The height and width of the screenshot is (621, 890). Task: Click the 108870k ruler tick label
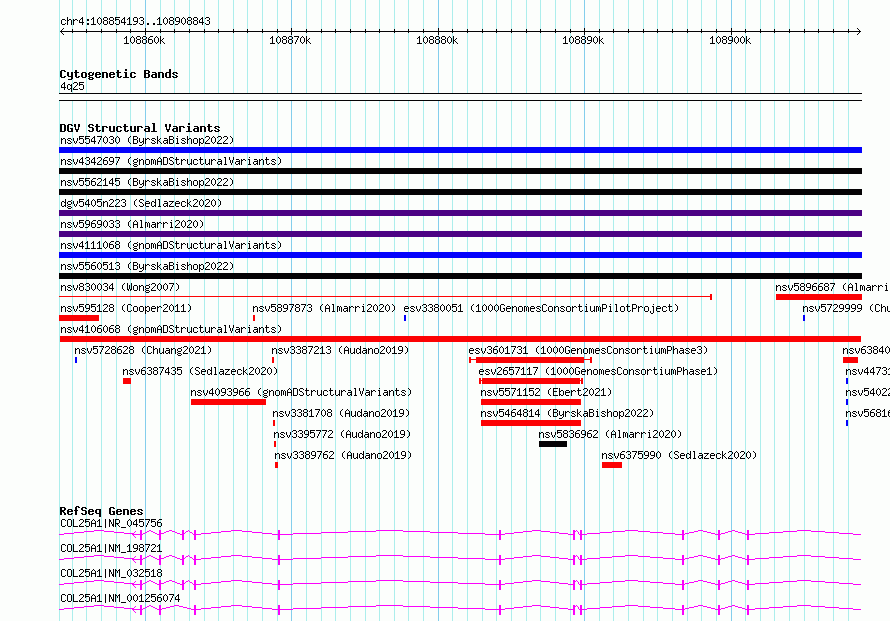[290, 41]
